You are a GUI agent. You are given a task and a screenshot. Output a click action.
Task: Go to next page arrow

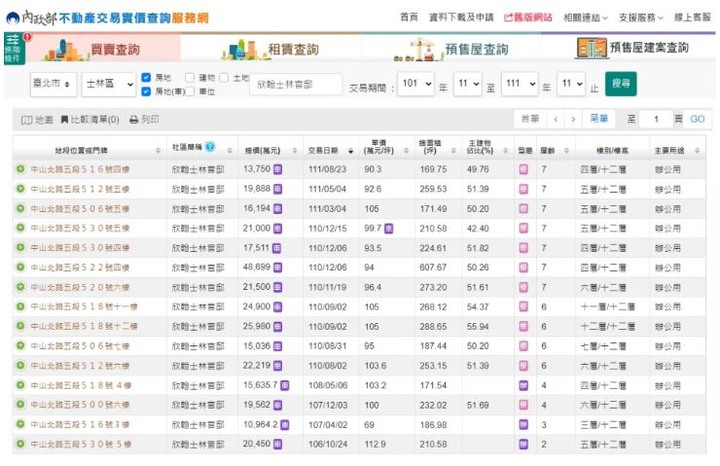pyautogui.click(x=573, y=119)
